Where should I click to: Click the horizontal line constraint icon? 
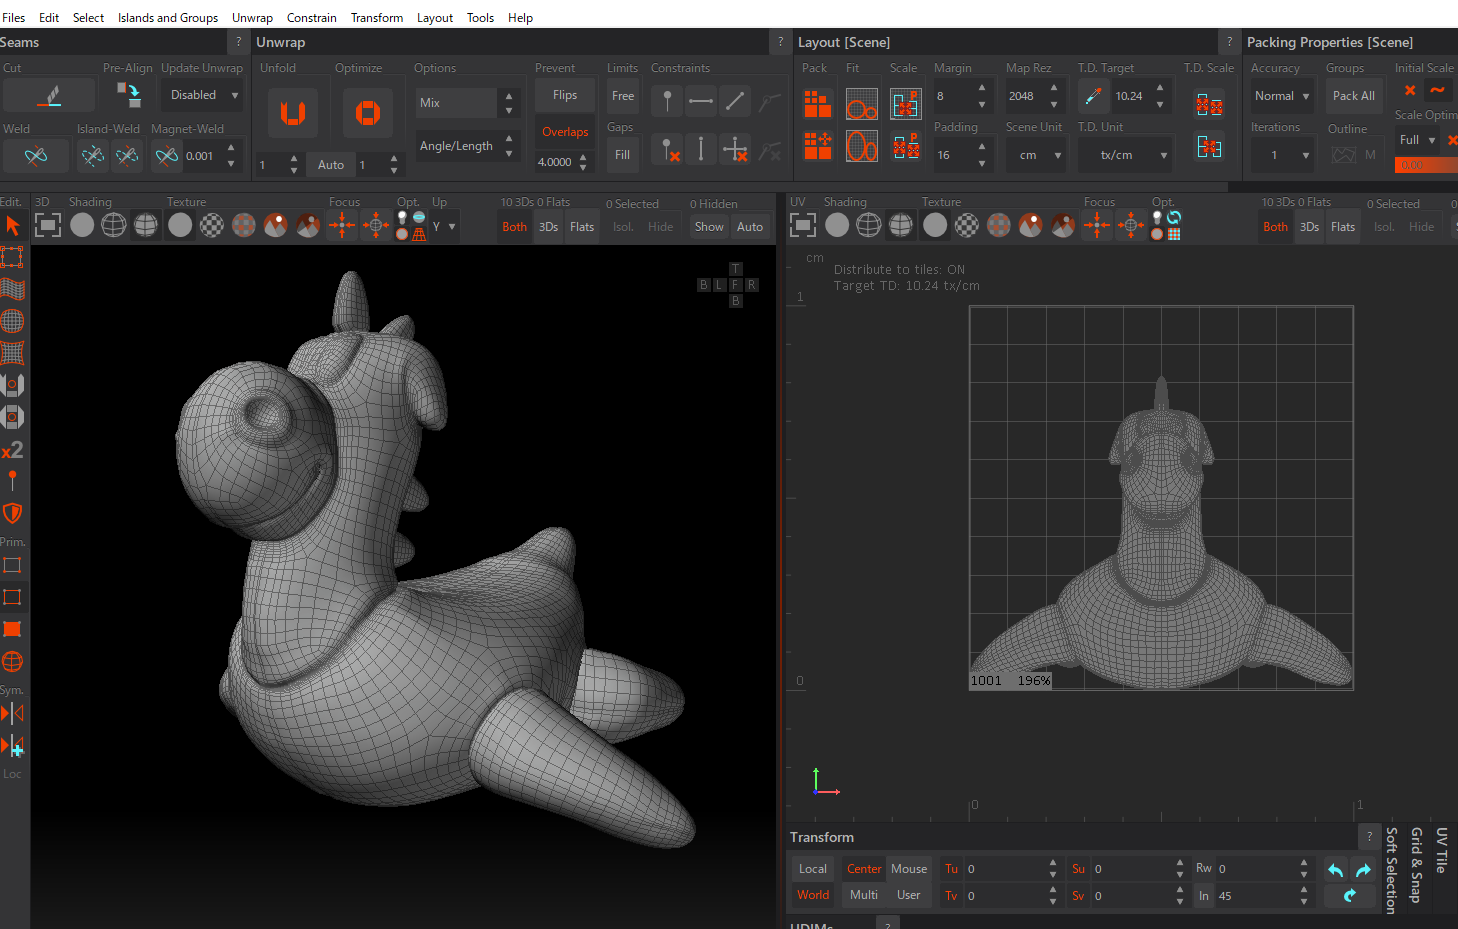click(x=701, y=101)
